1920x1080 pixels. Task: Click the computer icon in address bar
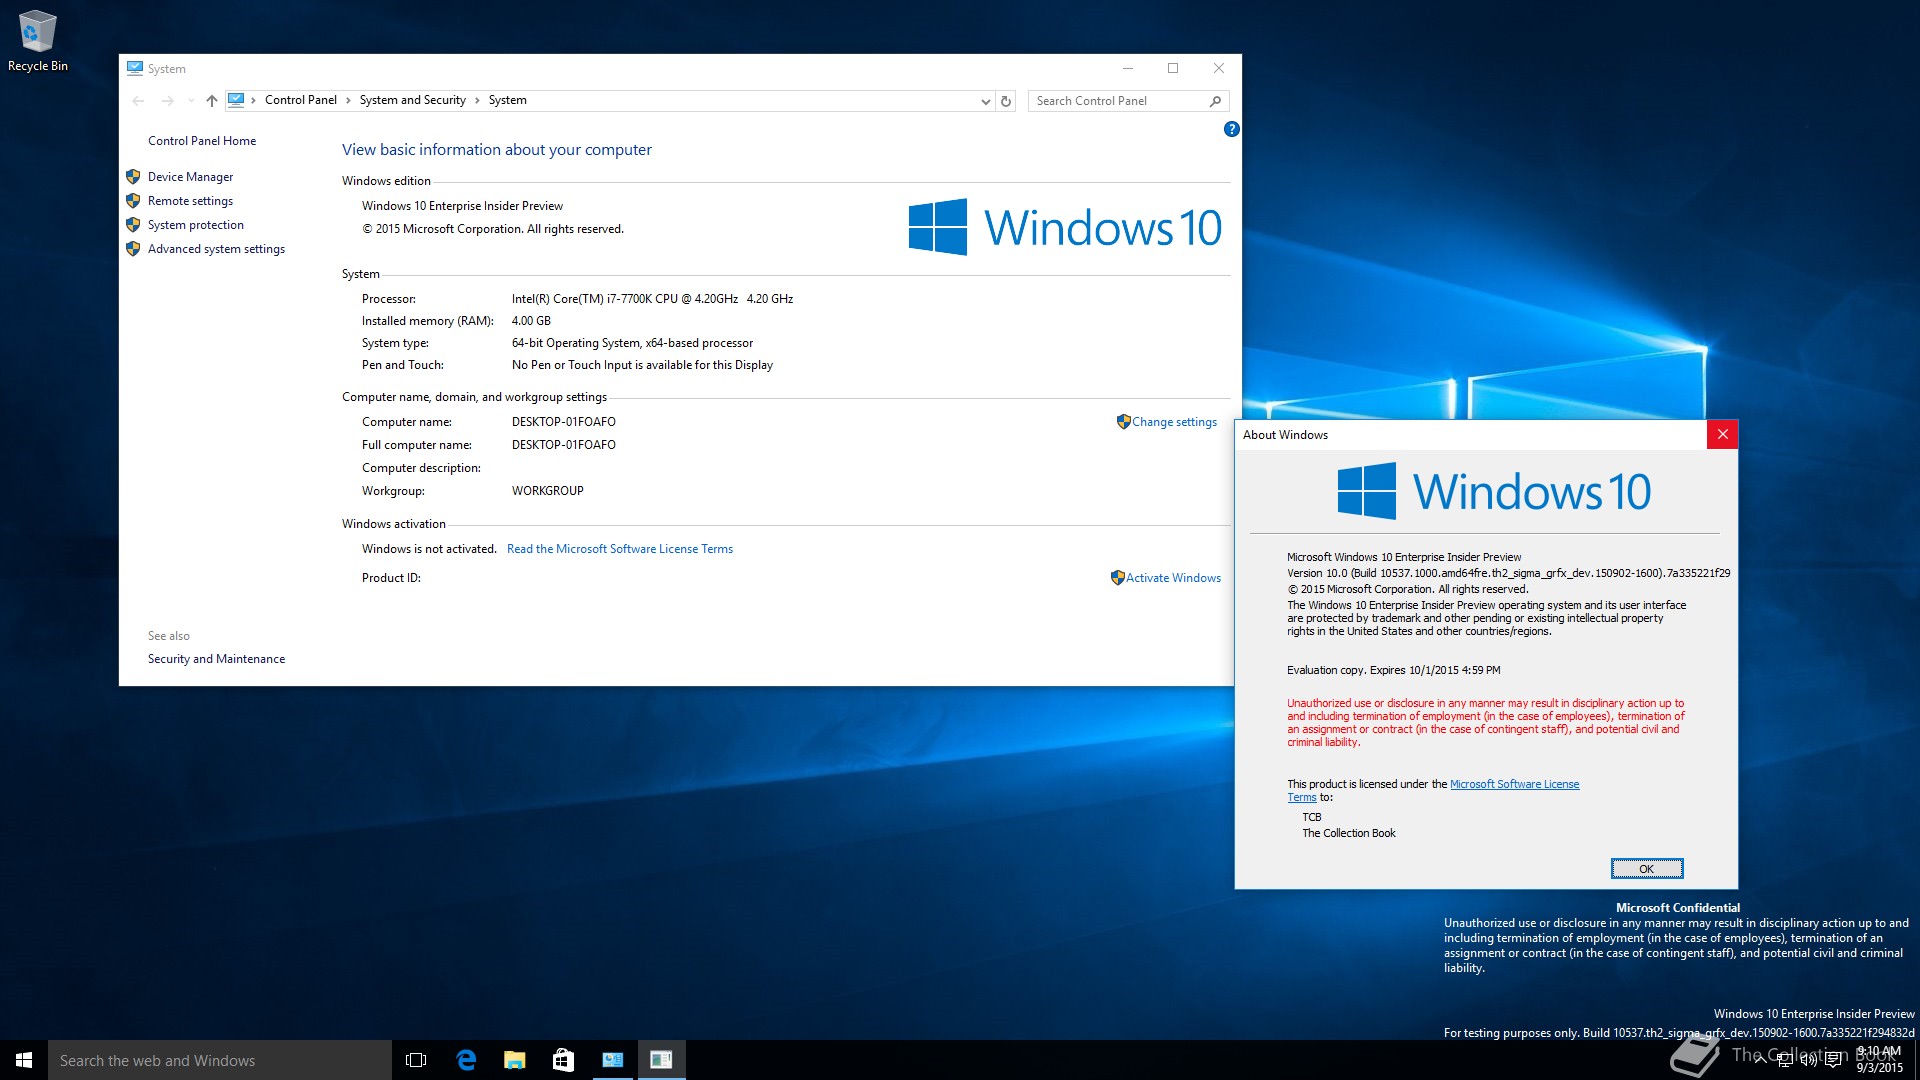coord(236,100)
